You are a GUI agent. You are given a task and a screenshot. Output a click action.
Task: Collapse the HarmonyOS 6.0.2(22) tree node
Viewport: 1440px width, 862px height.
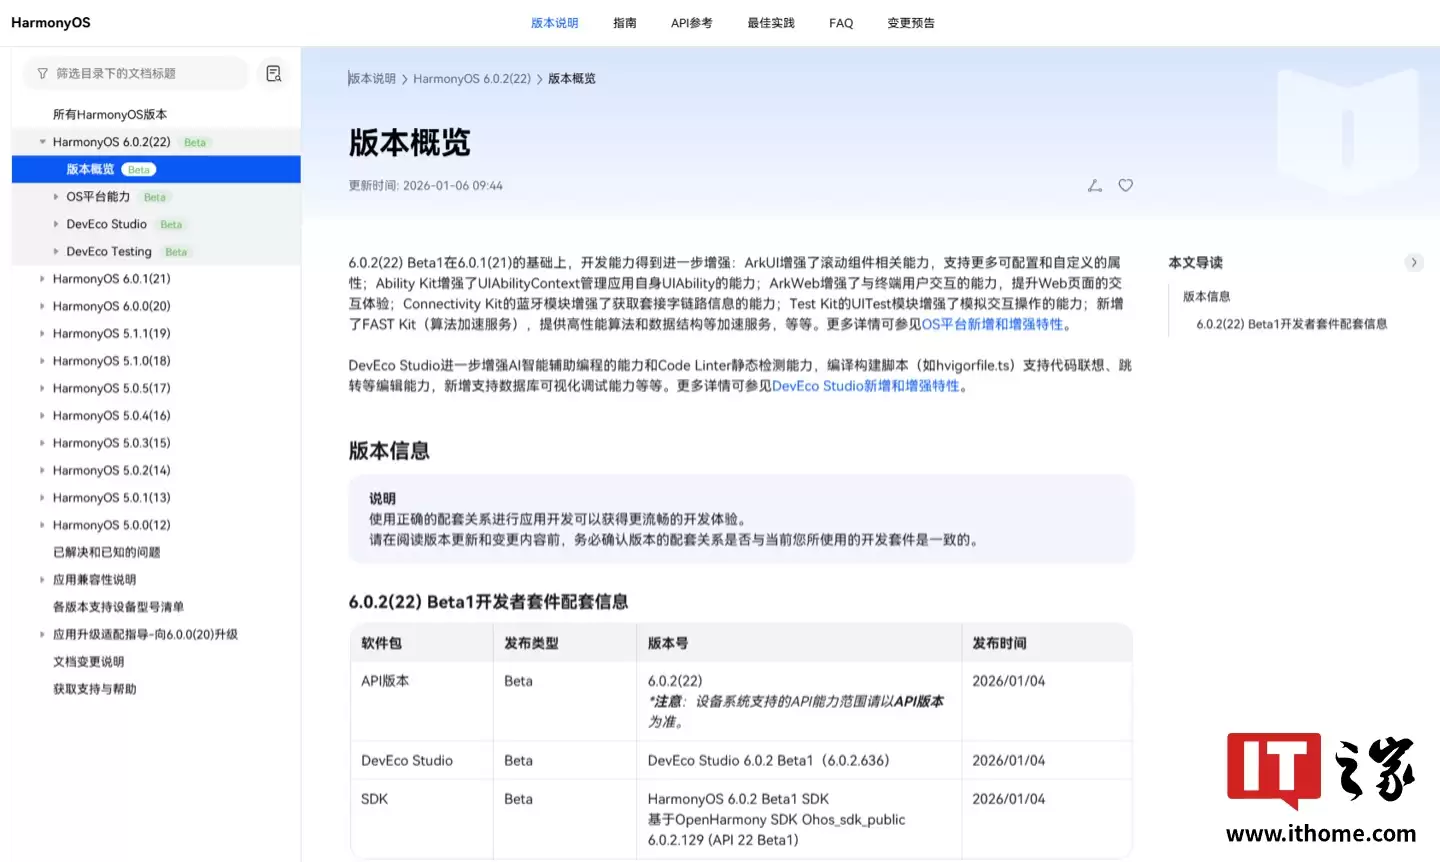click(x=42, y=141)
